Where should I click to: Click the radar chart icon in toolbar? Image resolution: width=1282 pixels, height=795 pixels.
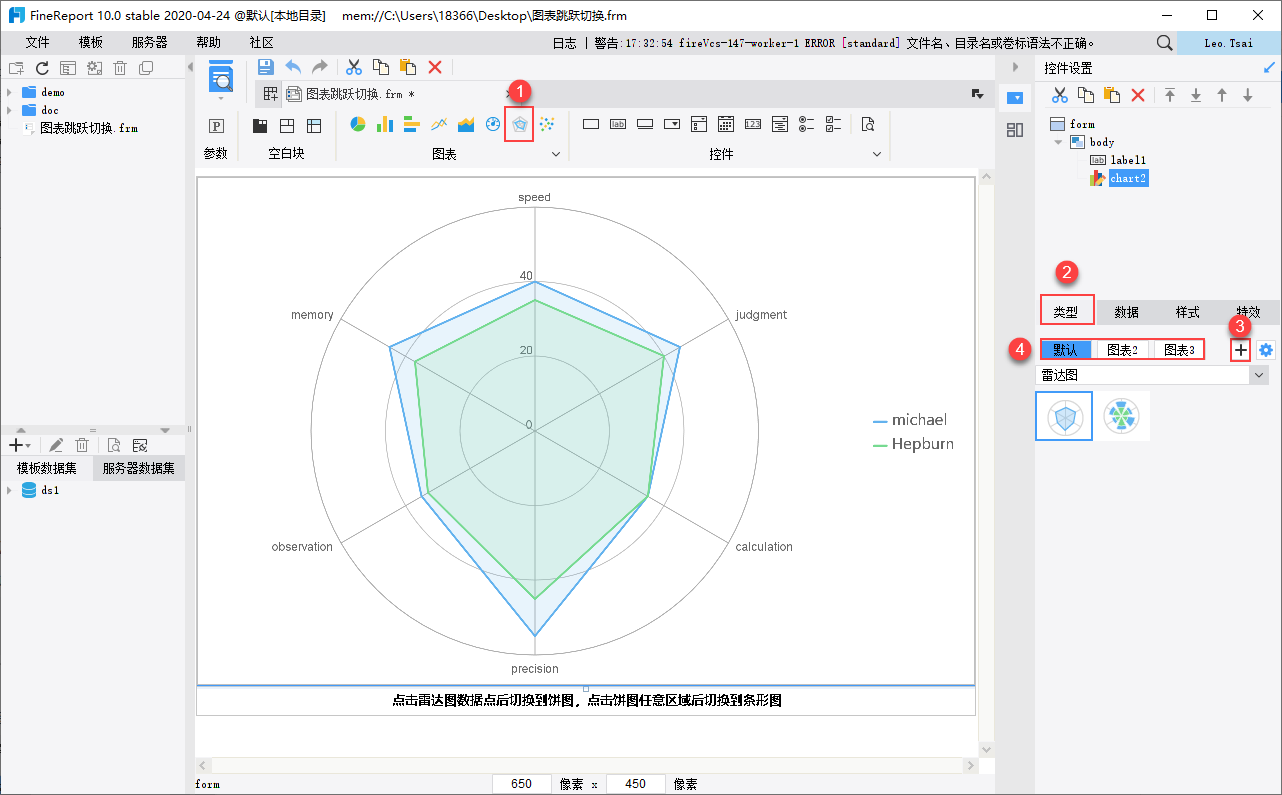(519, 125)
